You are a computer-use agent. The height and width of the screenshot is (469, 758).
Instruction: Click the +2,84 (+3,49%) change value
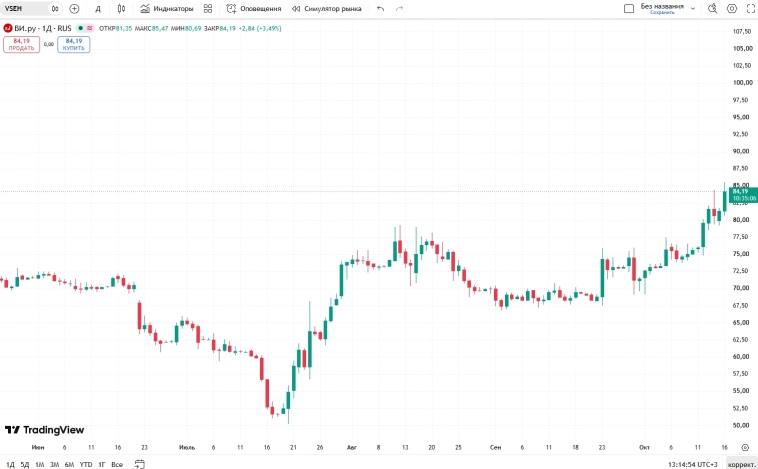pyautogui.click(x=260, y=29)
